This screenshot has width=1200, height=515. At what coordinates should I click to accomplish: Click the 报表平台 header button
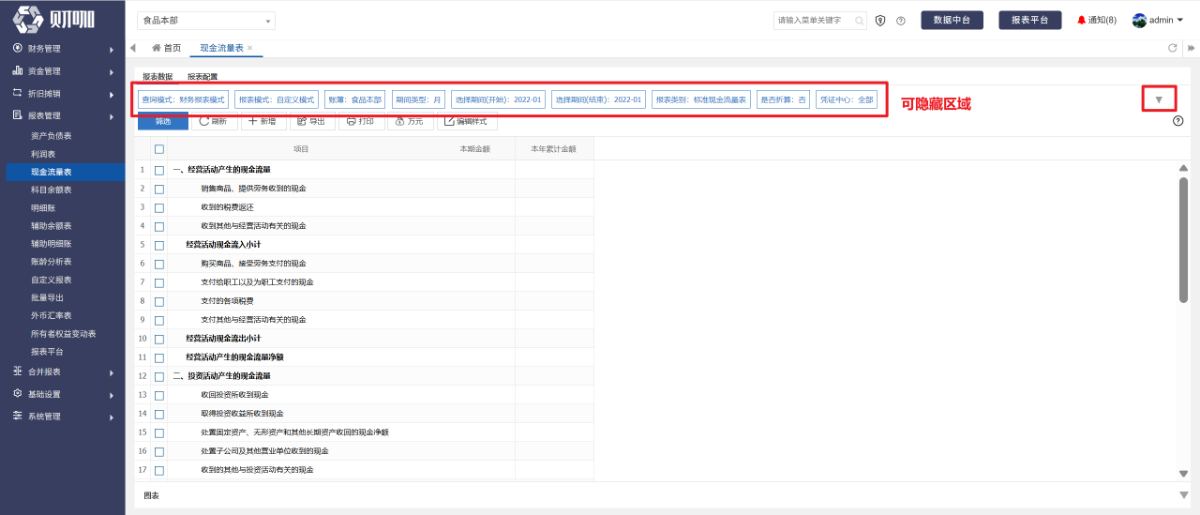(1029, 20)
